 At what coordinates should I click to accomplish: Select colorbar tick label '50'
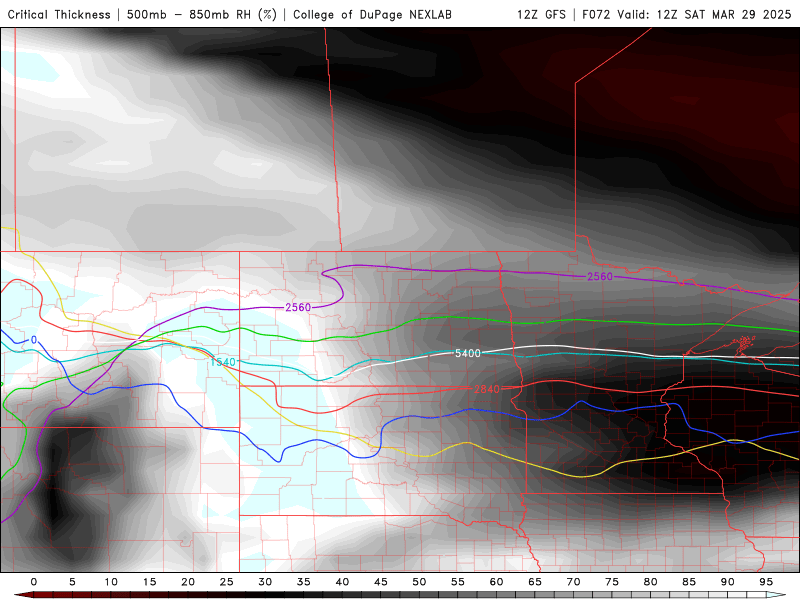[x=419, y=582]
